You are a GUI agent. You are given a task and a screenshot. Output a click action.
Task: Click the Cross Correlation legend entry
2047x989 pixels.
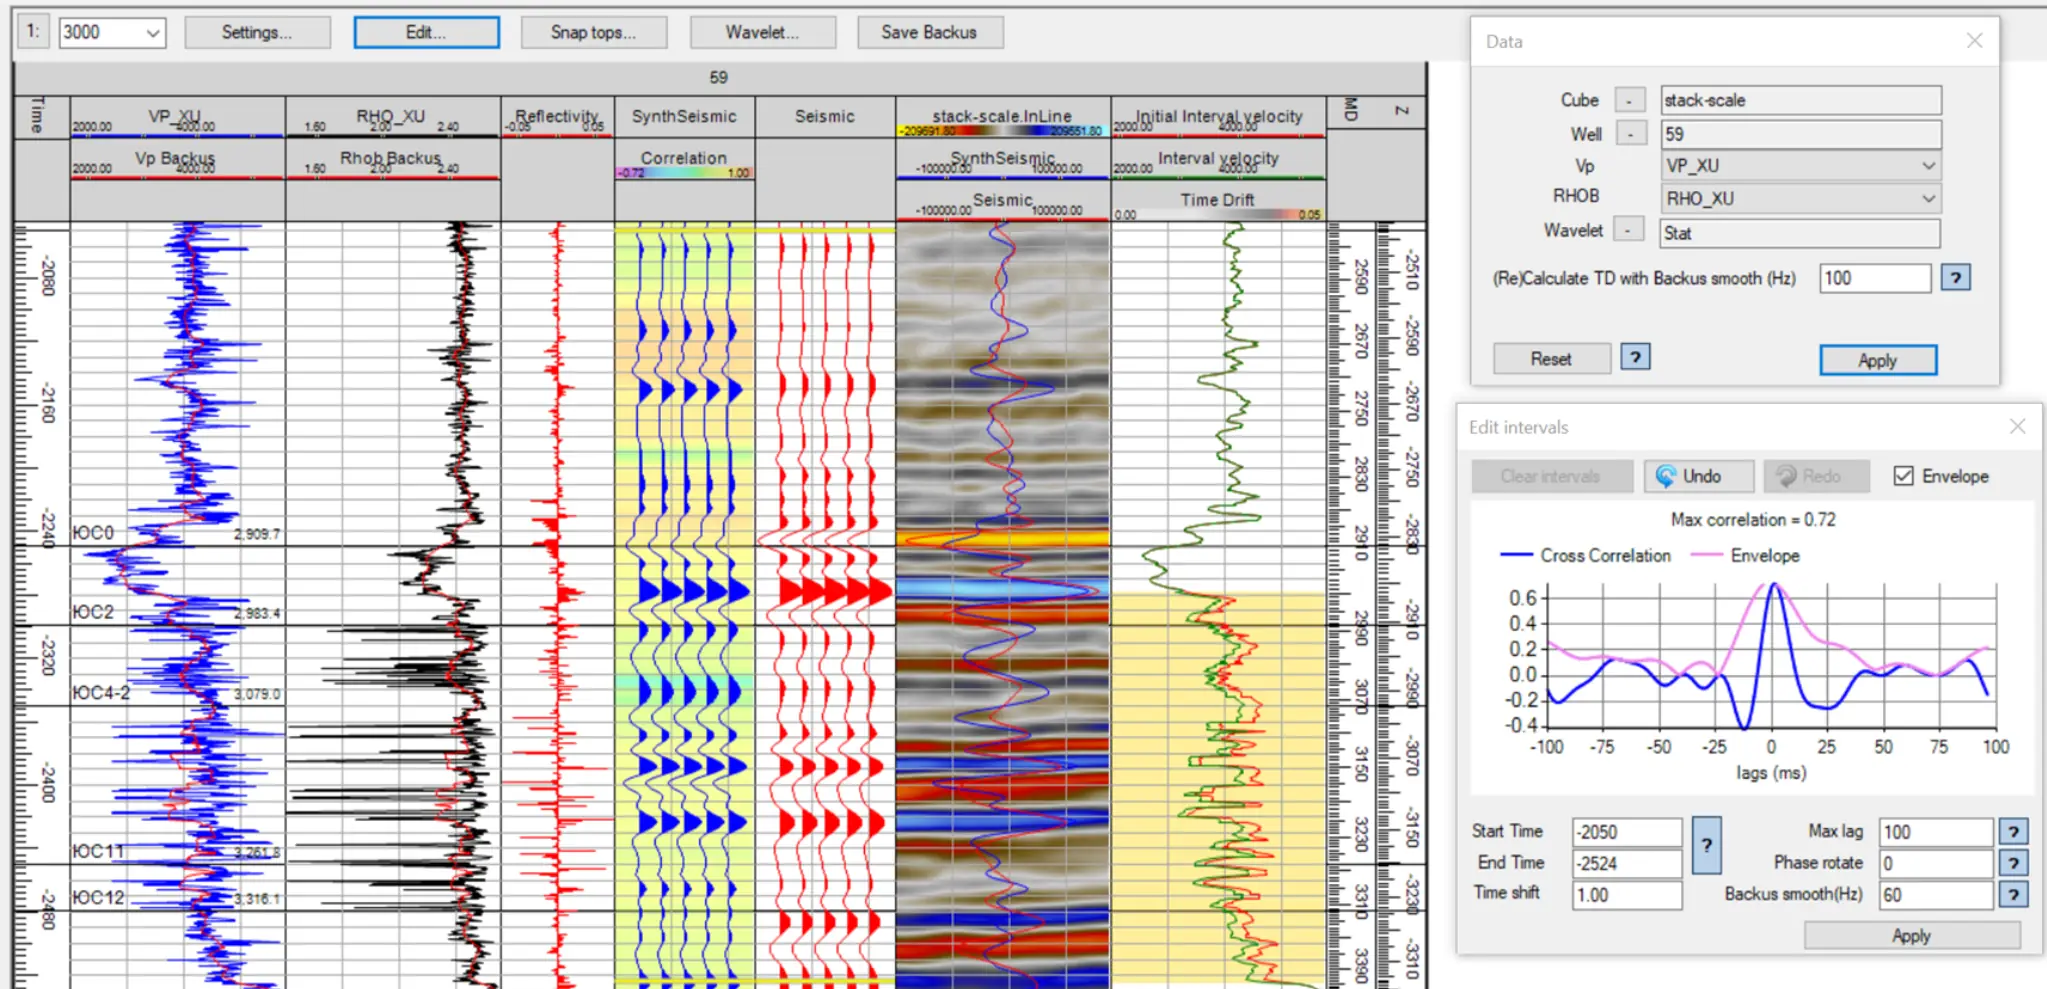(1585, 555)
